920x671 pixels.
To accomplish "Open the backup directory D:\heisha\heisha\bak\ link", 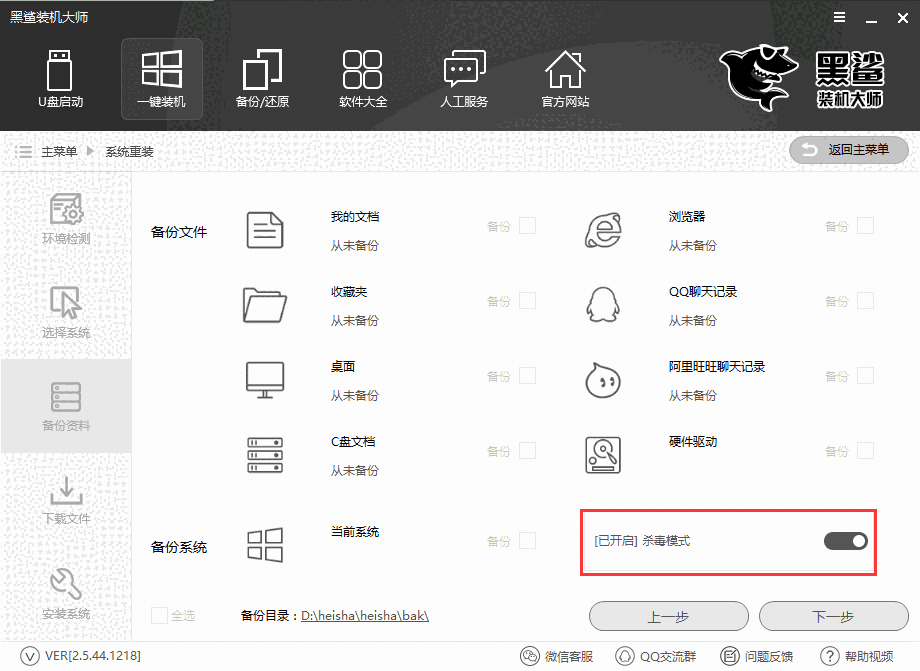I will (x=364, y=616).
